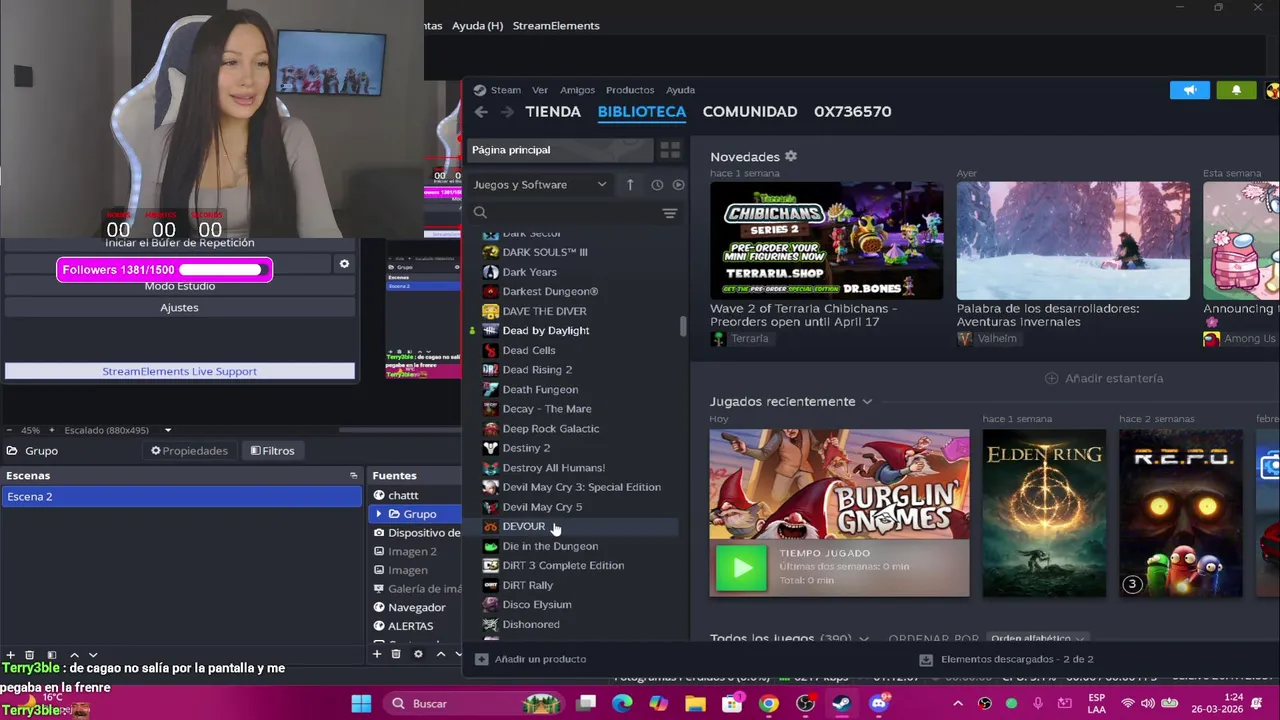
Task: Click Página principal button
Action: (560, 150)
